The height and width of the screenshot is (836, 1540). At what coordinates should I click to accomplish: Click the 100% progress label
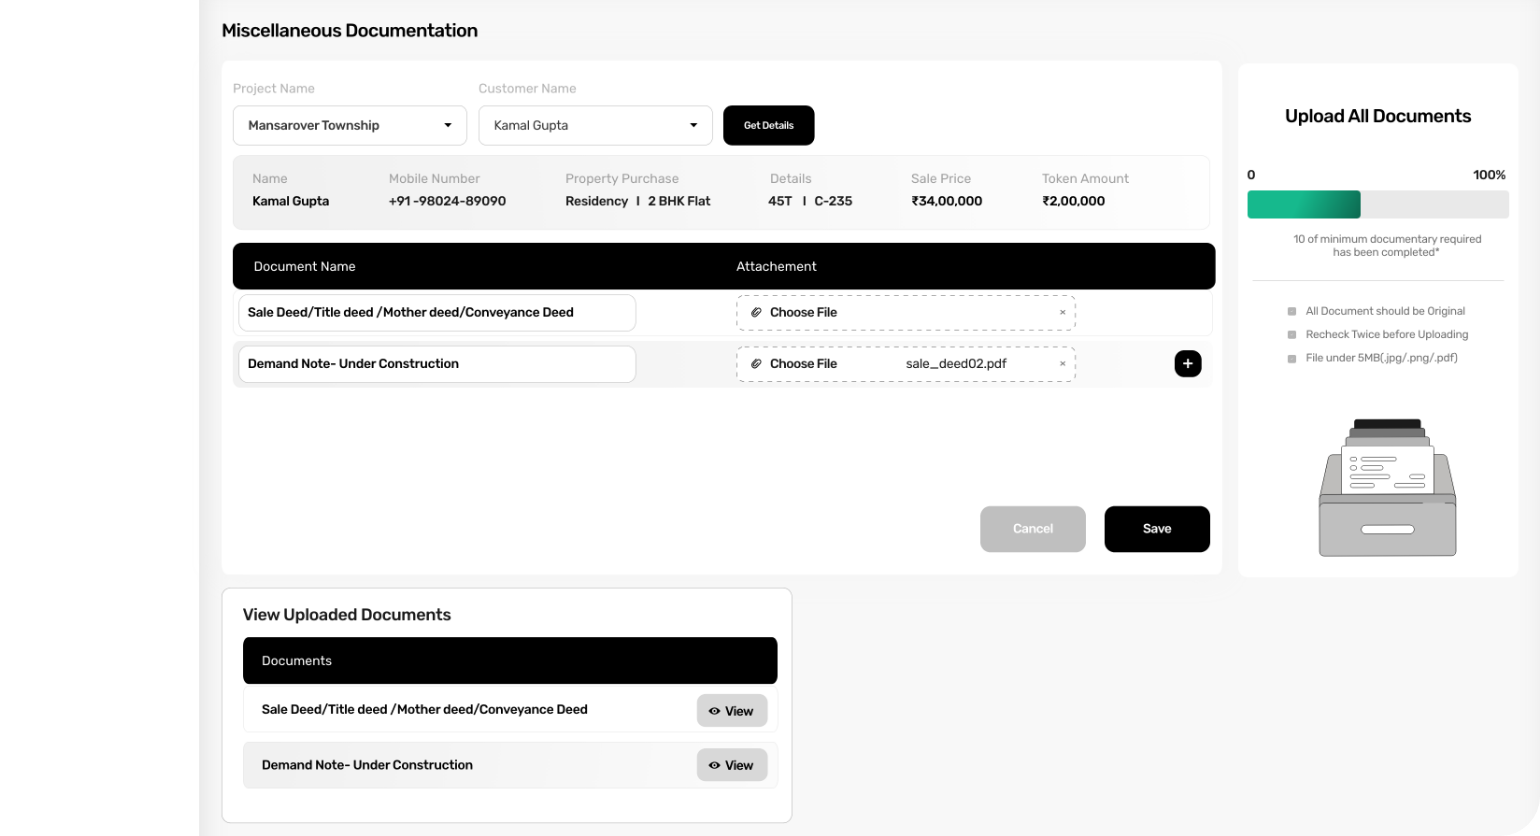point(1489,175)
